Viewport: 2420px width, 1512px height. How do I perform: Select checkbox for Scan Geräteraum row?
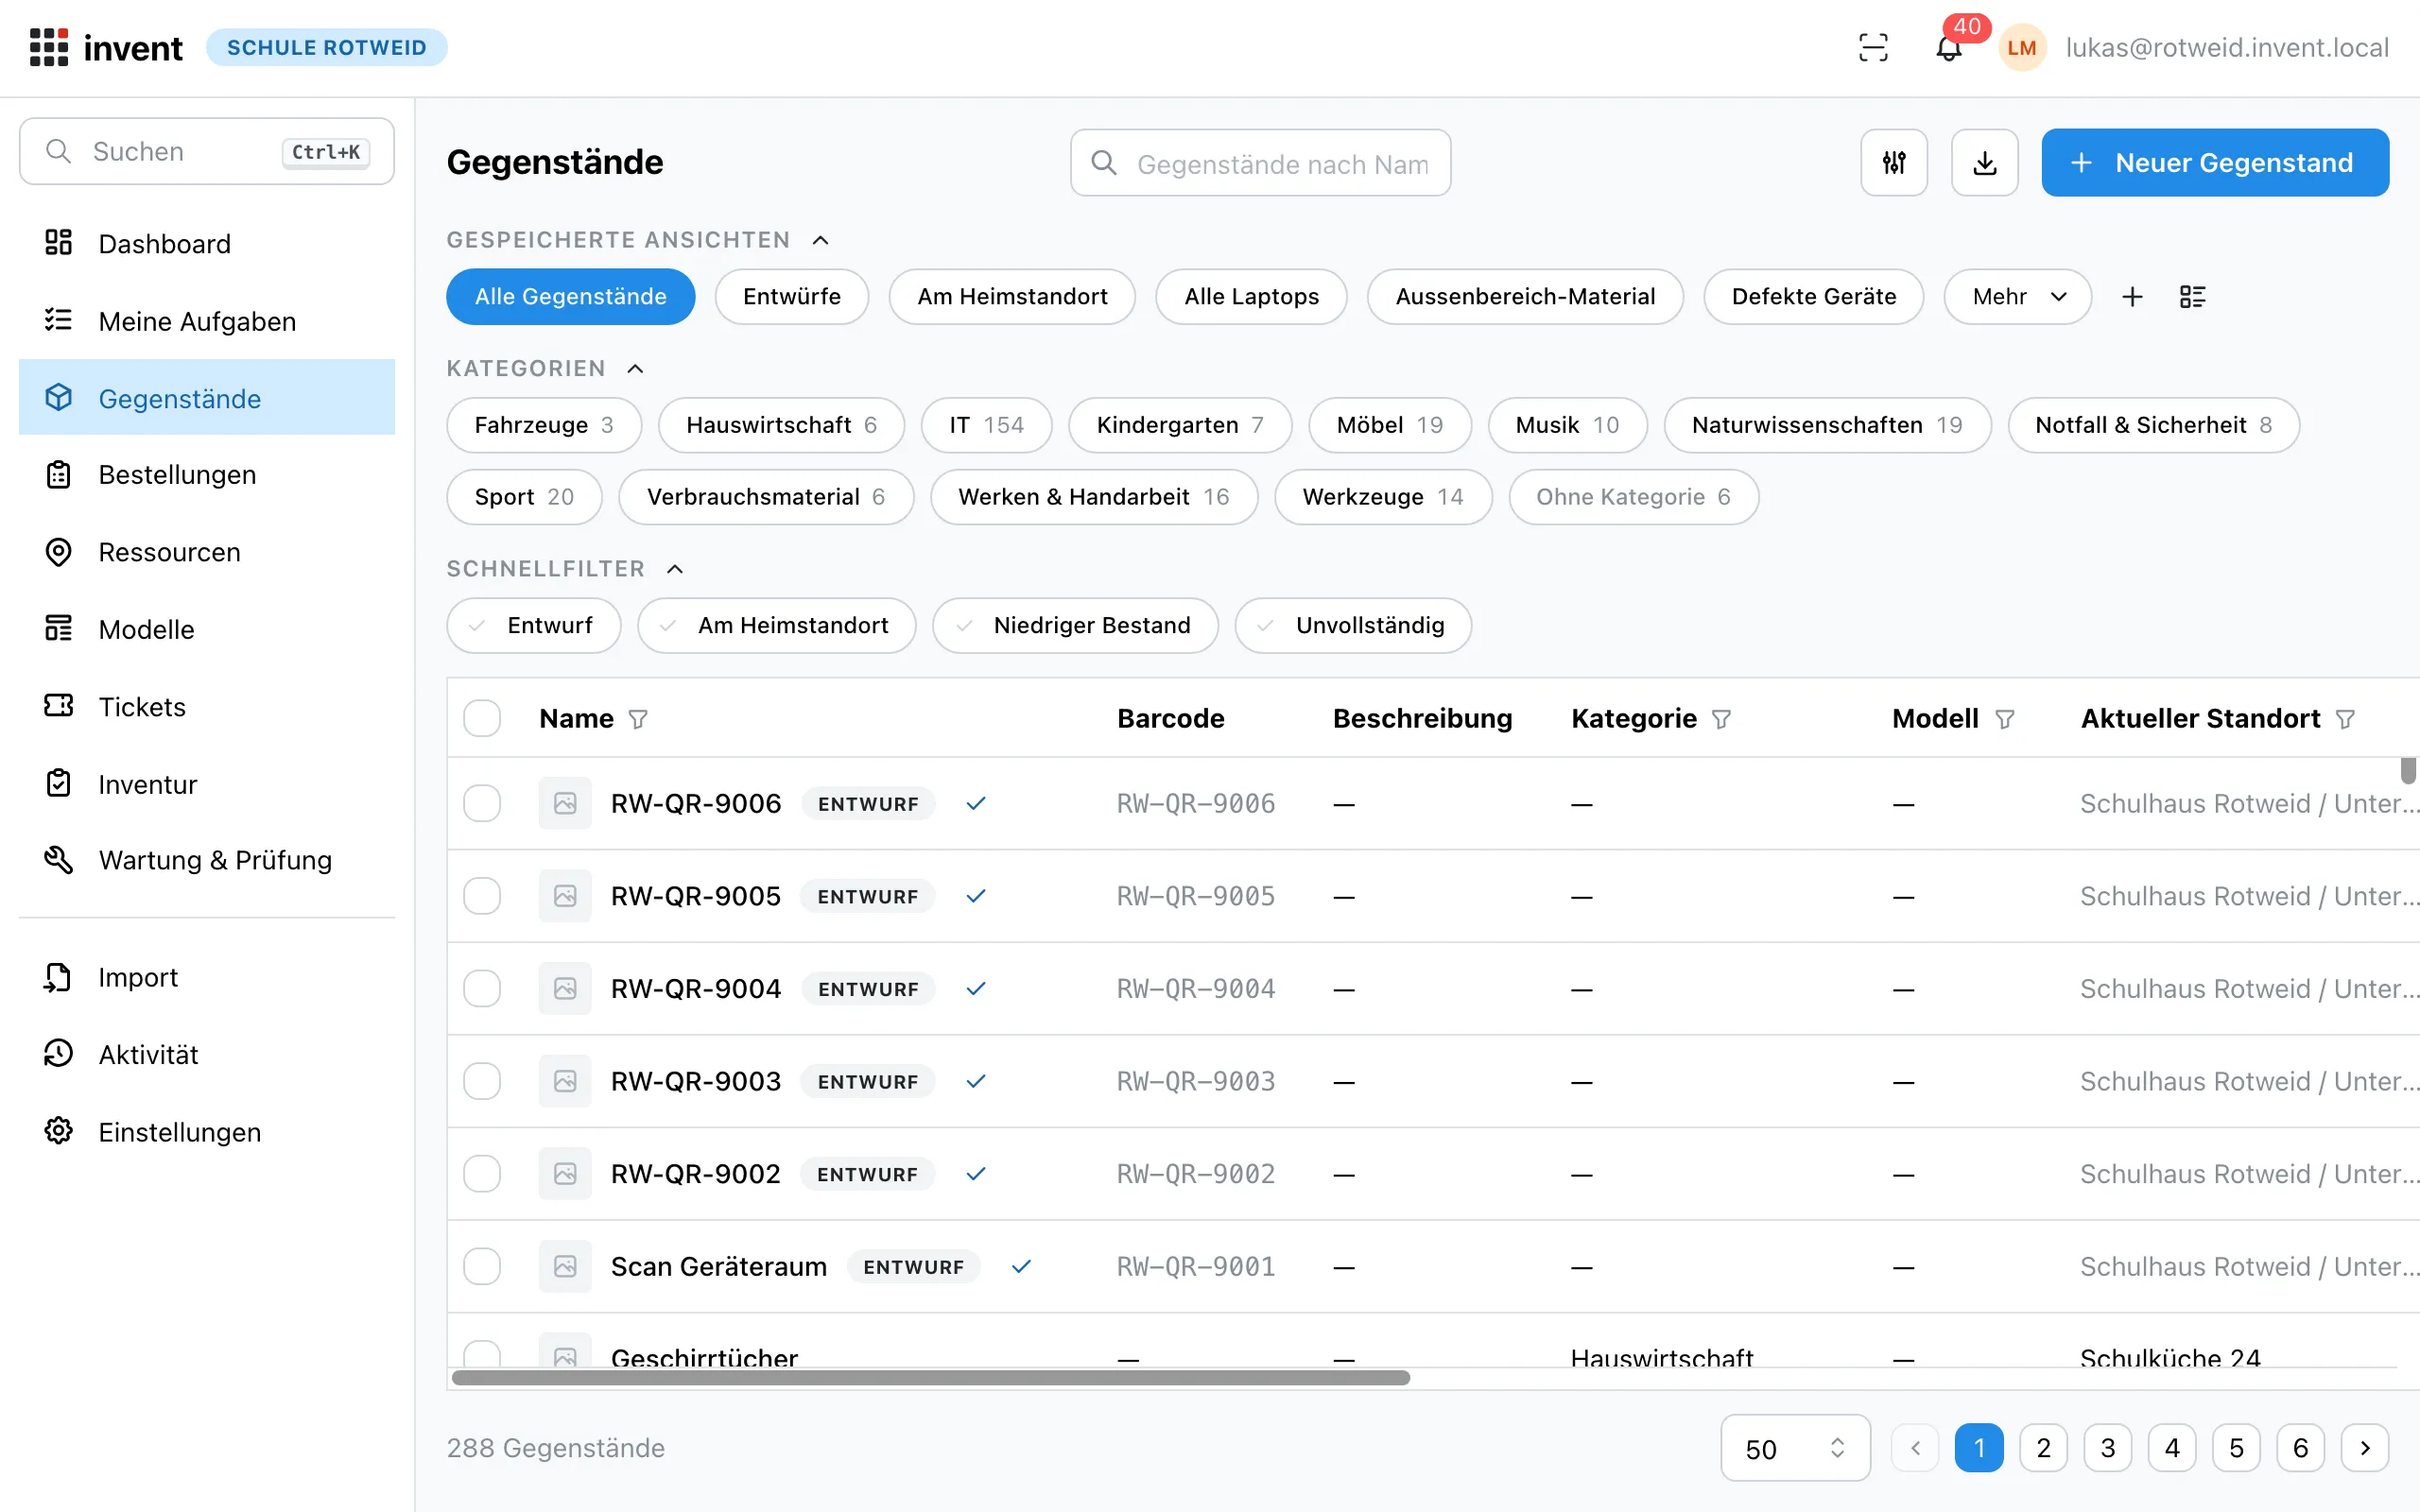pos(482,1266)
